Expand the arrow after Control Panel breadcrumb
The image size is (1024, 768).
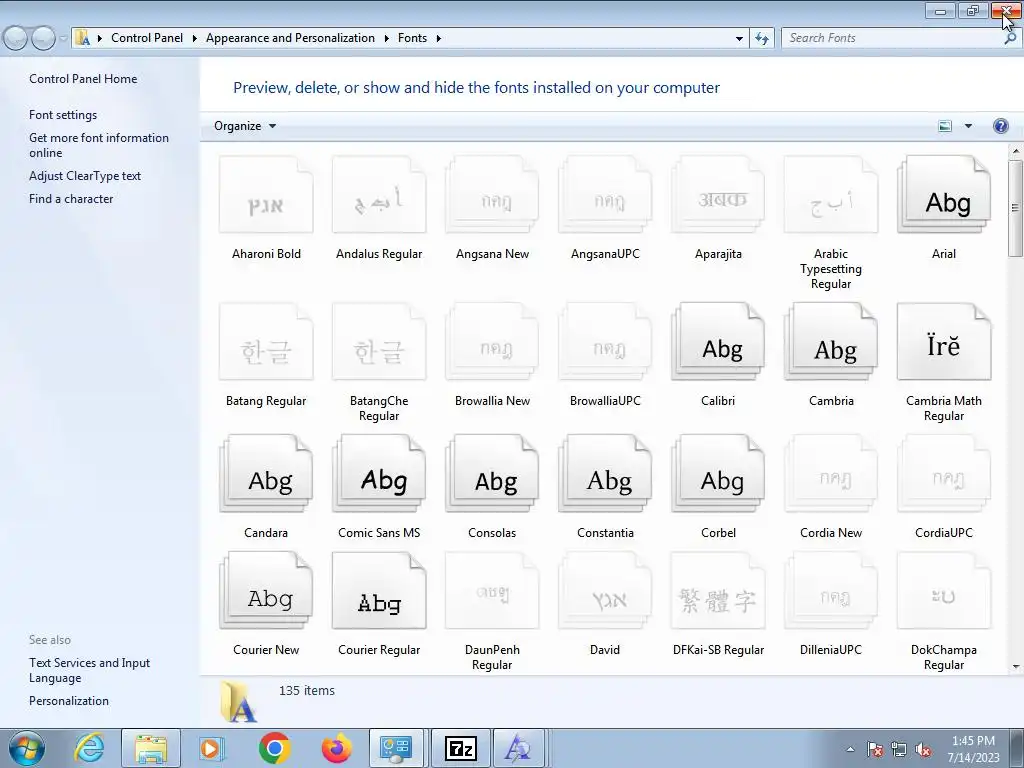coord(195,38)
